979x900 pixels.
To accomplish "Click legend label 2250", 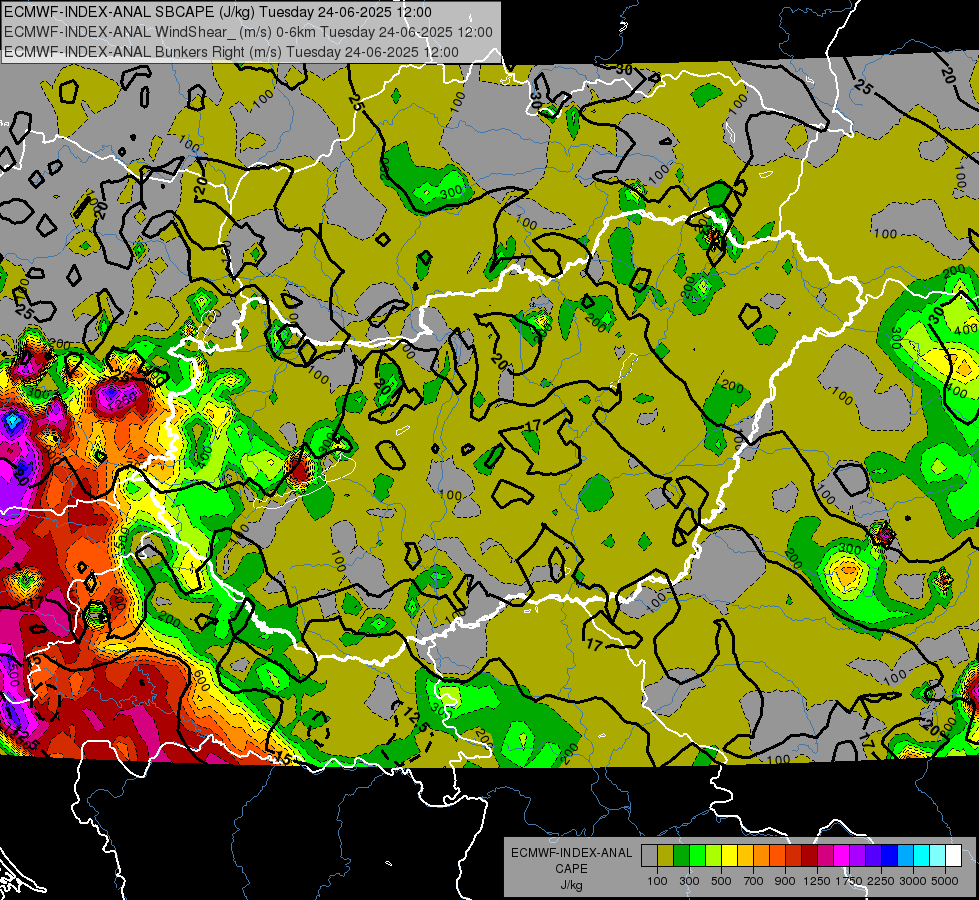I will (x=882, y=881).
